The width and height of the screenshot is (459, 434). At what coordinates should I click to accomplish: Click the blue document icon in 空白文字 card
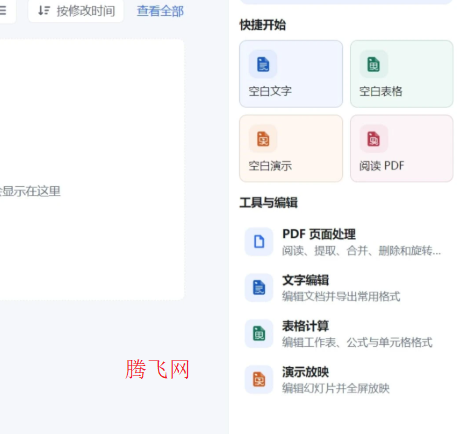click(263, 64)
